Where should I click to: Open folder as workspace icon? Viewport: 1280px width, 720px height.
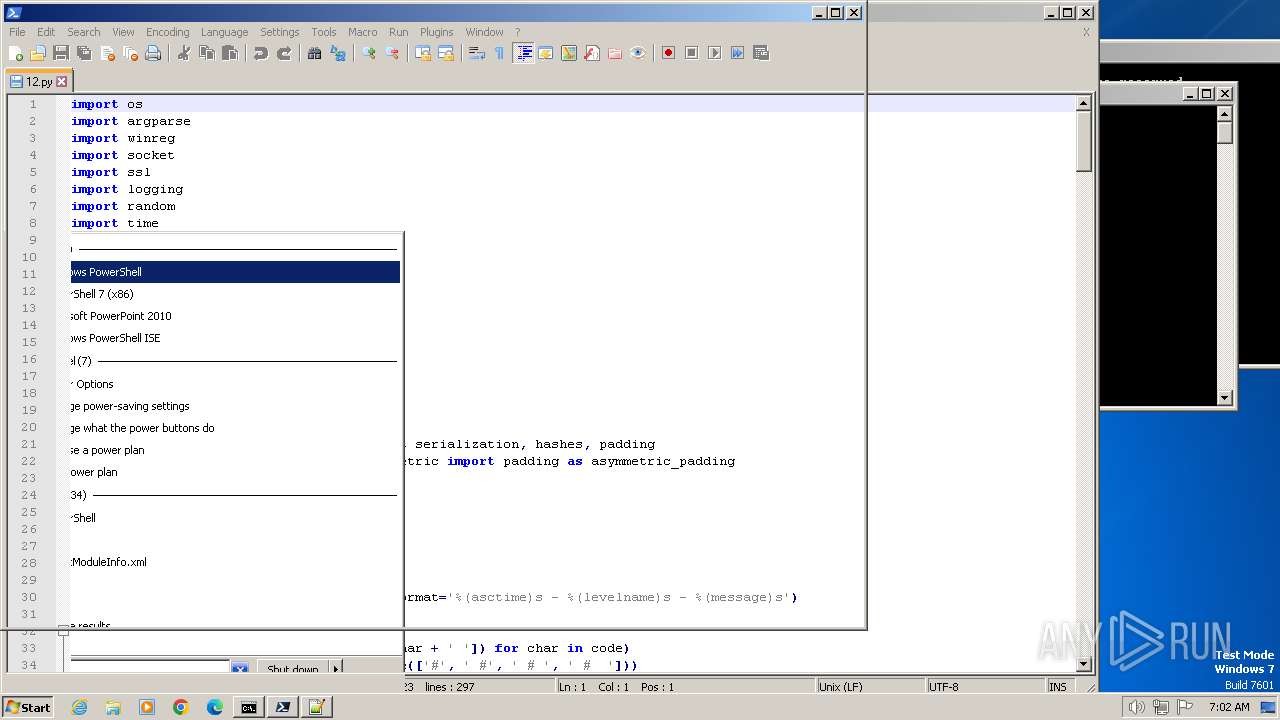[615, 53]
